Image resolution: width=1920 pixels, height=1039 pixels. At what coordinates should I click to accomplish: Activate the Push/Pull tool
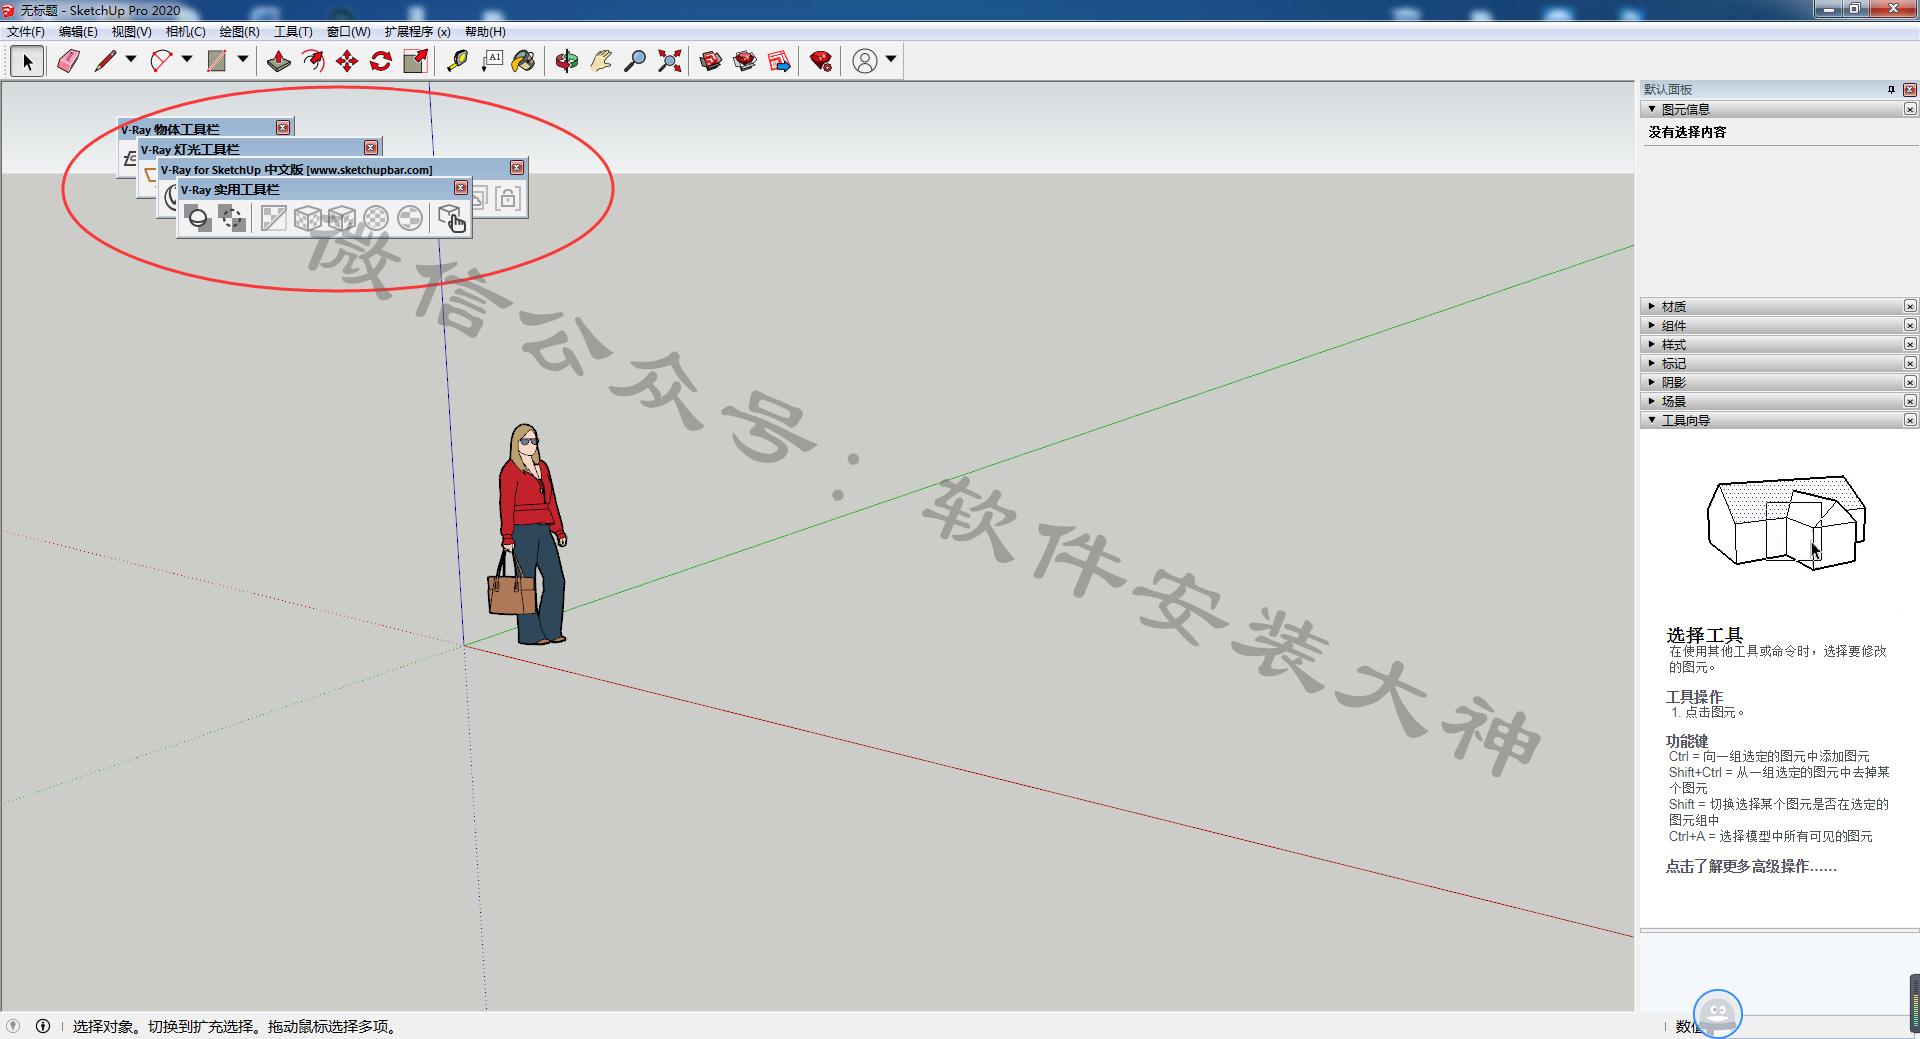[279, 62]
